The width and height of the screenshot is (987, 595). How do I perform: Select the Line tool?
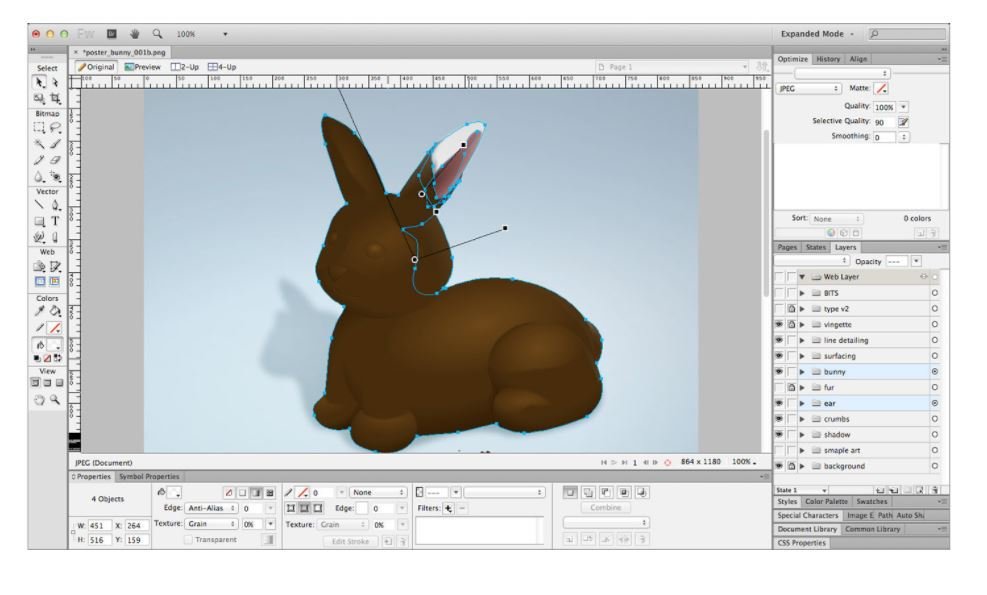tap(40, 205)
